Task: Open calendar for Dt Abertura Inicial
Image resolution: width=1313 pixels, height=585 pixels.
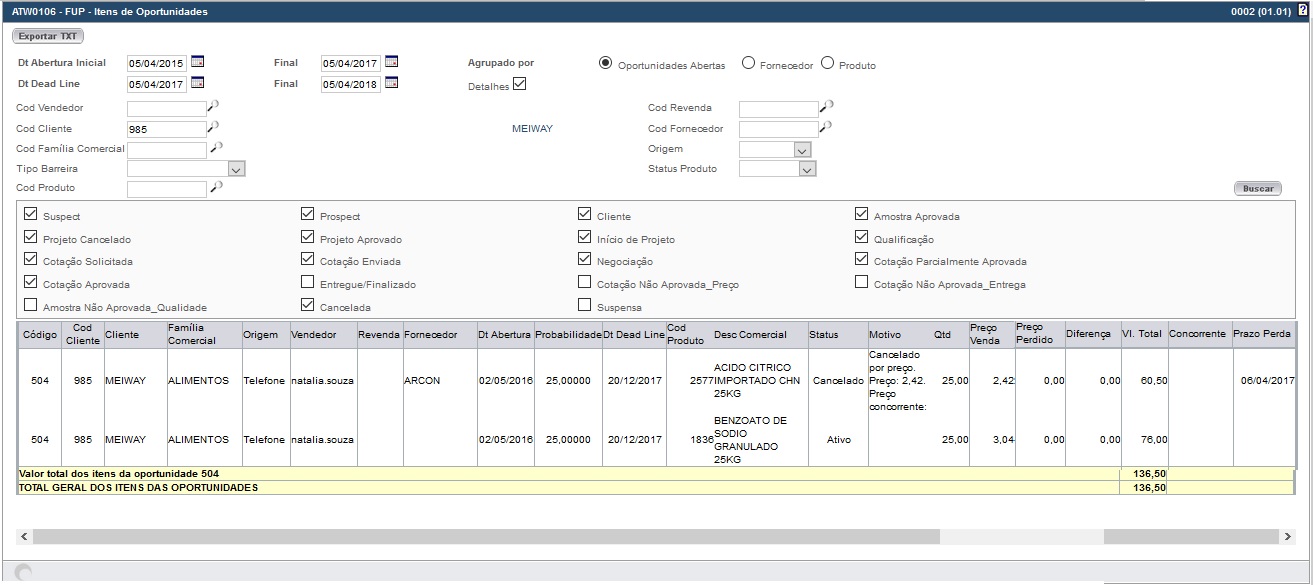Action: point(197,62)
